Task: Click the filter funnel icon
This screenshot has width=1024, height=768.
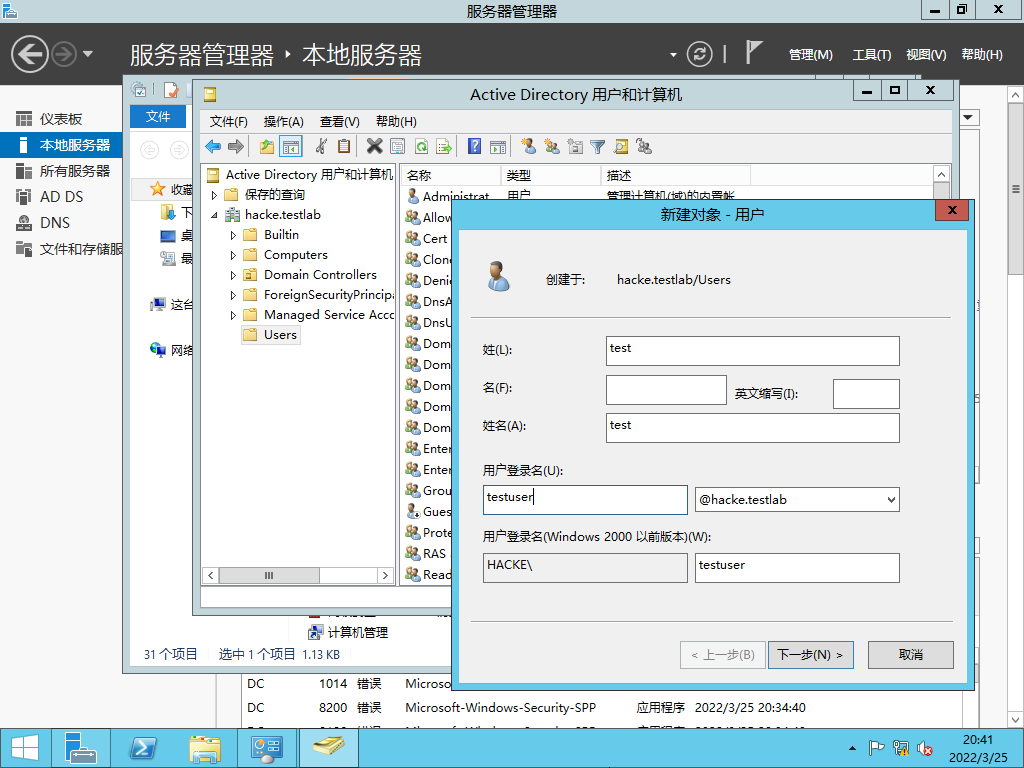Action: point(598,147)
